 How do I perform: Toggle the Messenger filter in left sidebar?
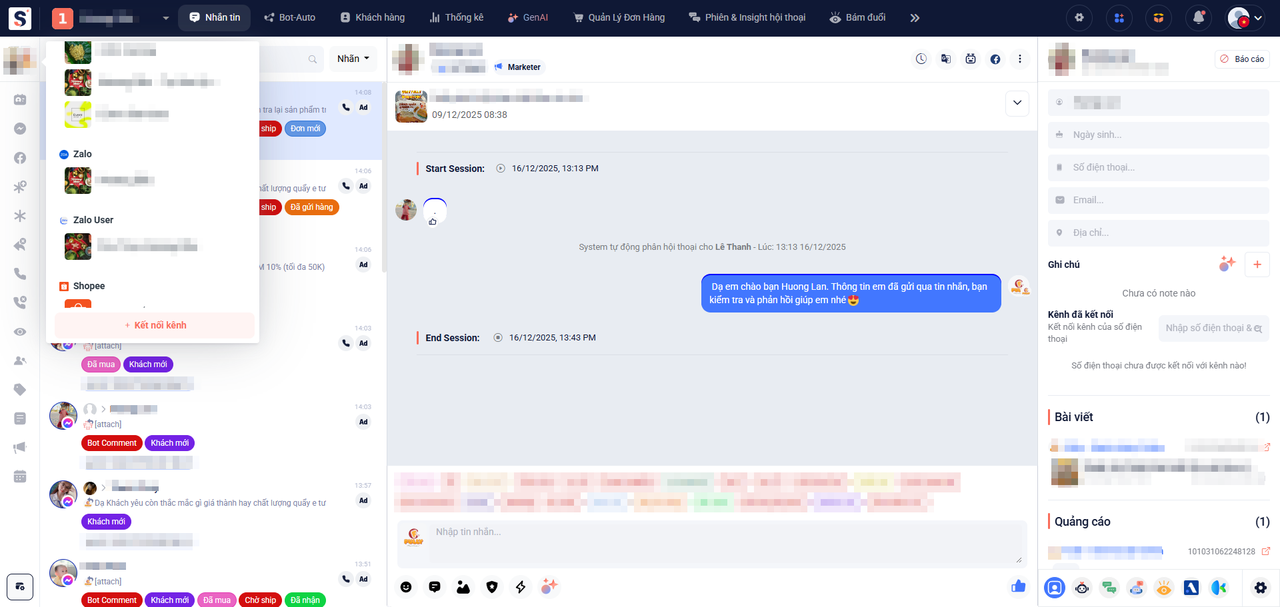click(x=20, y=129)
